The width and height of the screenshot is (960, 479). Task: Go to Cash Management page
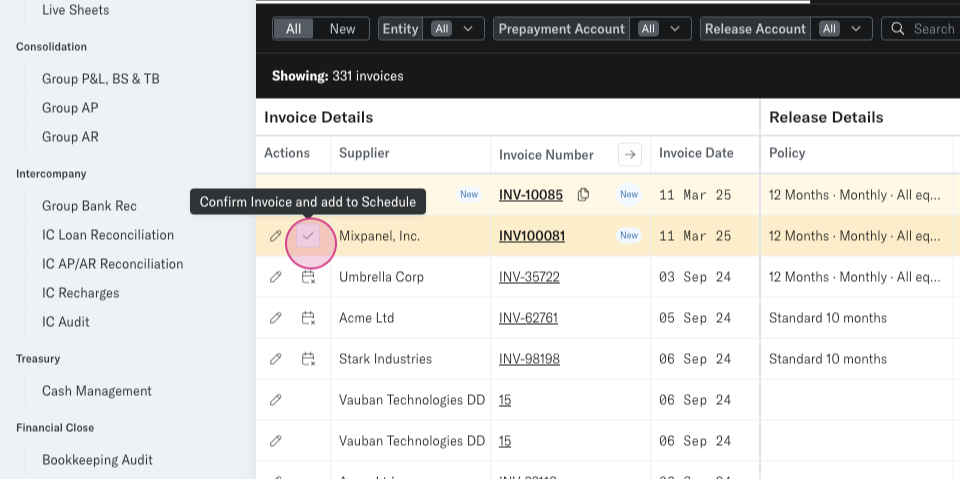click(x=97, y=391)
